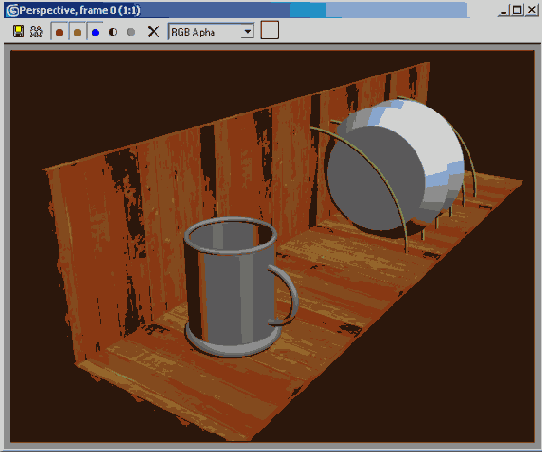This screenshot has height=452, width=542.
Task: Close the rendered frame window
Action: point(531,11)
